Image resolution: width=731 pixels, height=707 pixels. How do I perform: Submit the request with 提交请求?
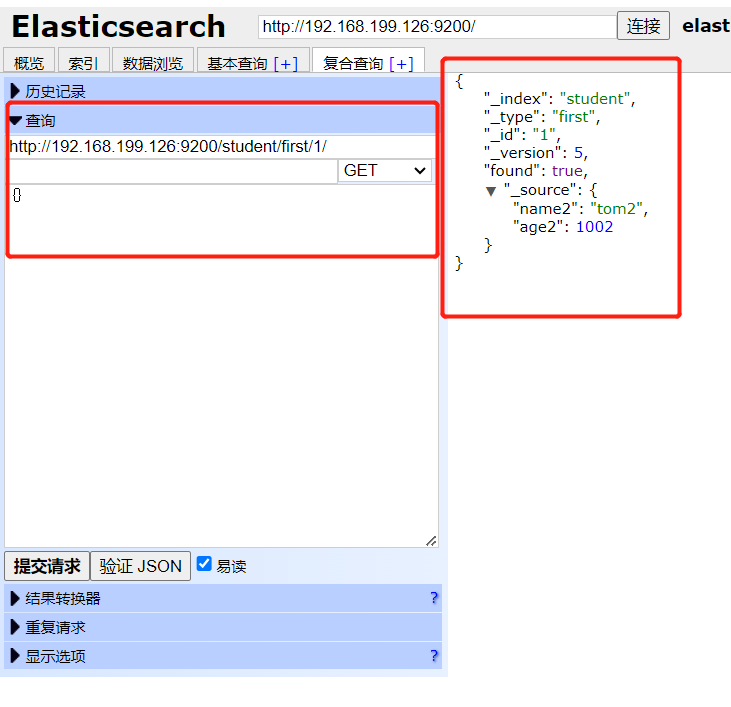(x=47, y=566)
